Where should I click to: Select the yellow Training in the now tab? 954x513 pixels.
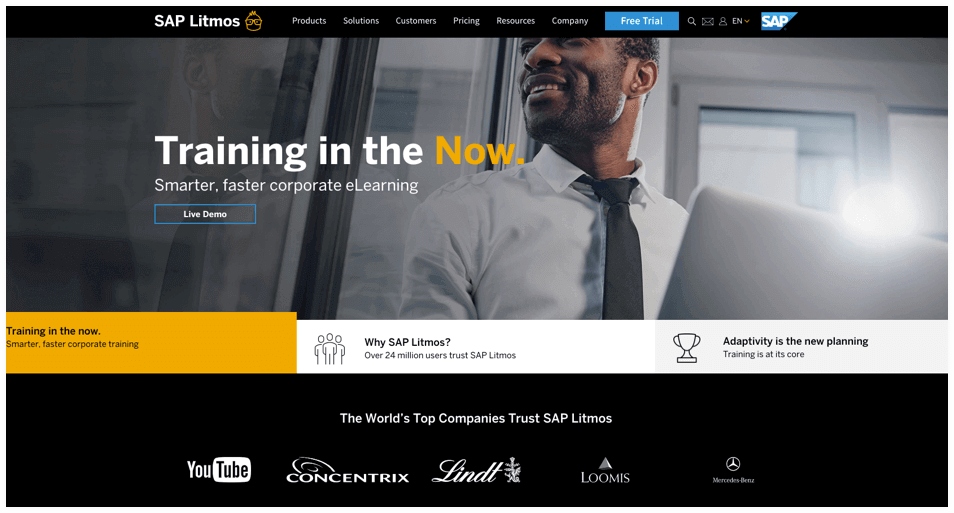pos(151,343)
